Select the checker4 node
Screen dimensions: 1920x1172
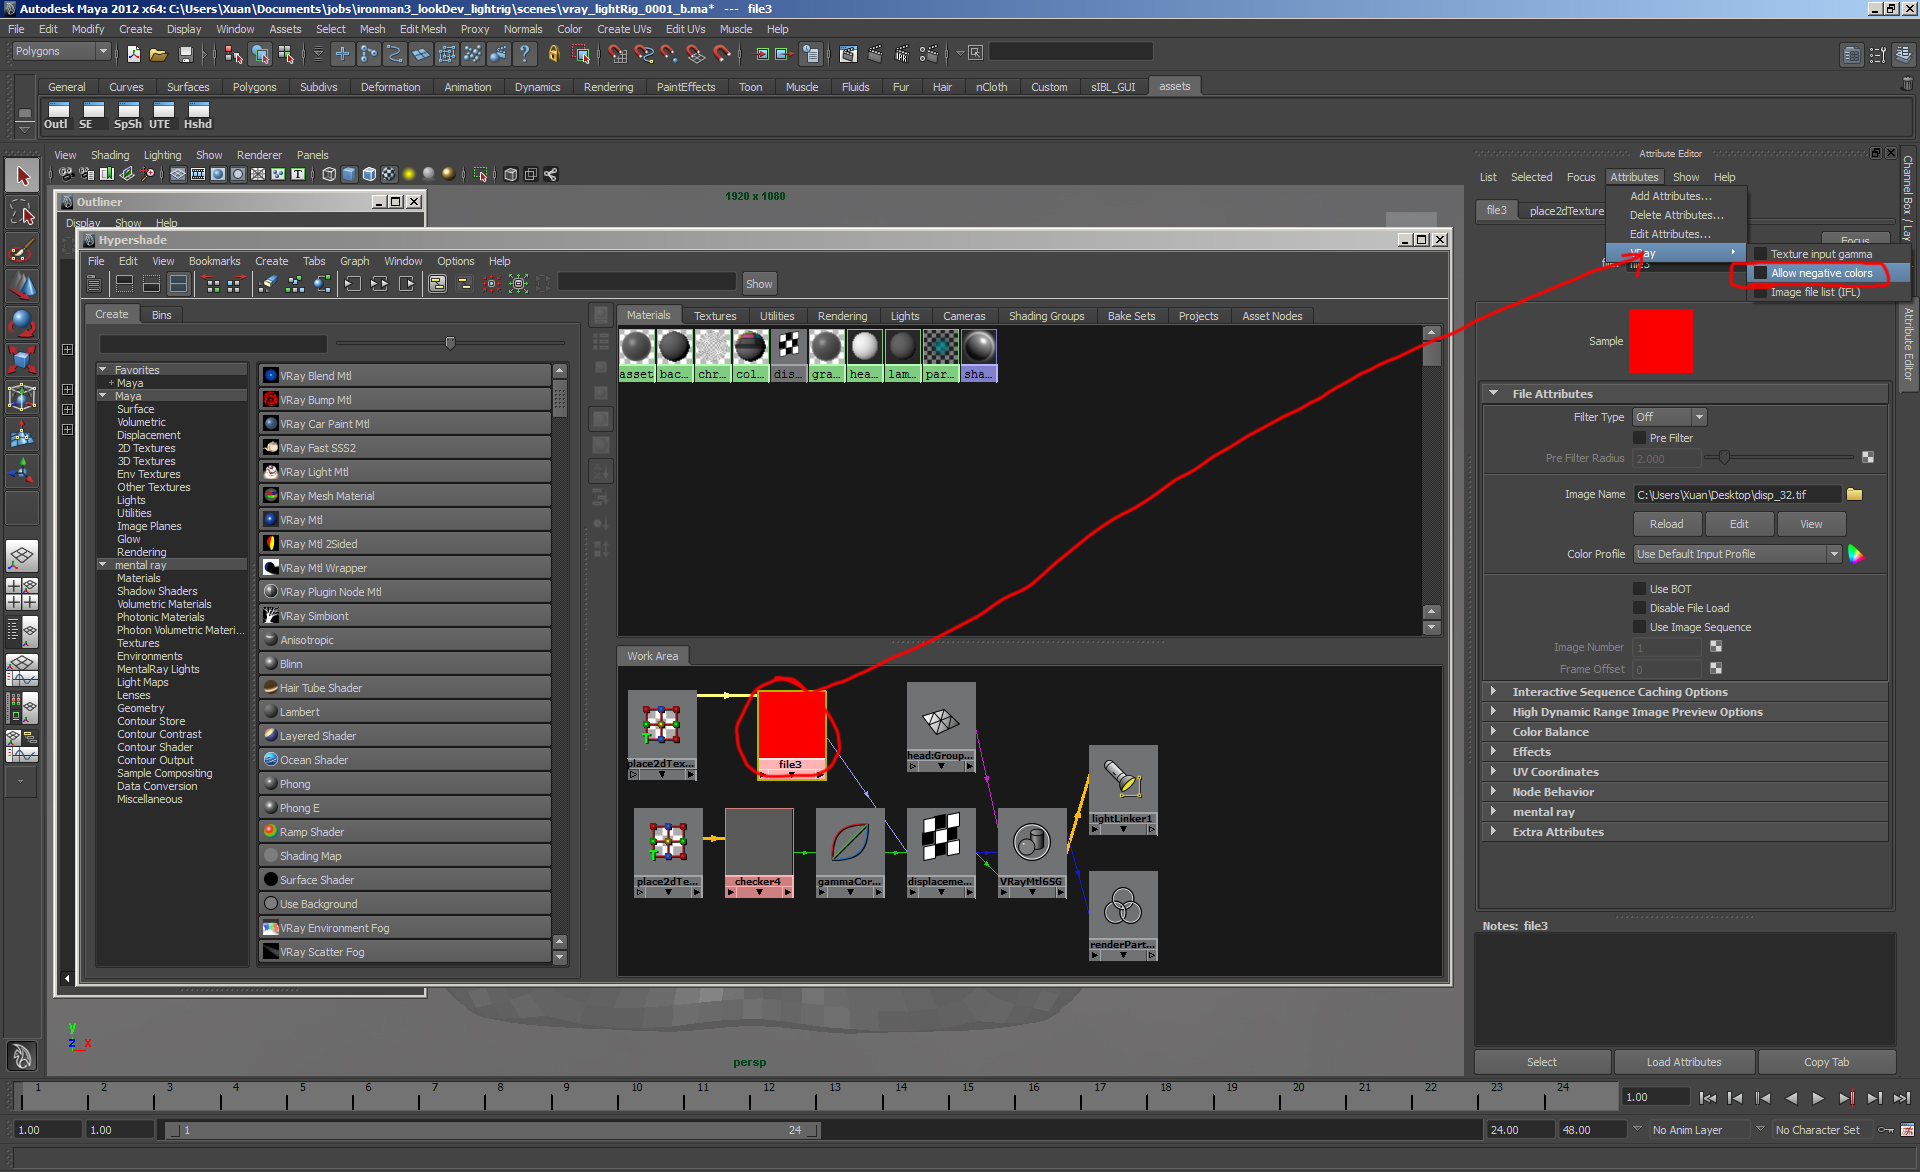(x=759, y=853)
